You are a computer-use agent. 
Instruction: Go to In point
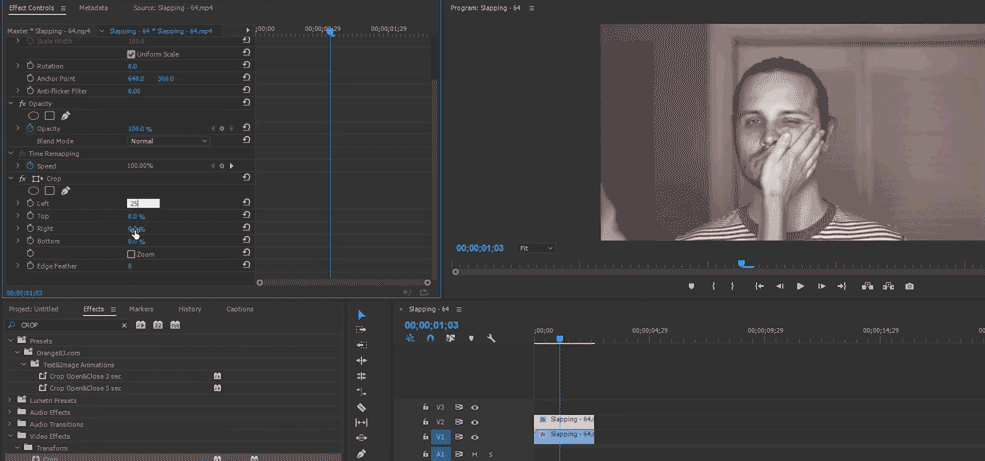pos(759,286)
